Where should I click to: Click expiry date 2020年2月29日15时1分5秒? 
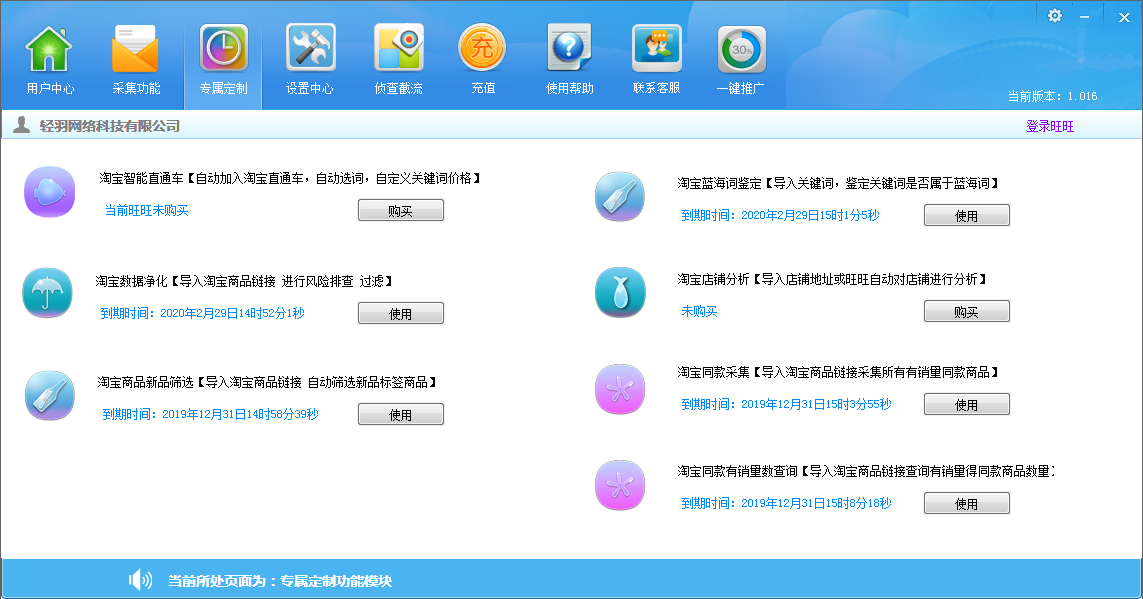click(811, 215)
